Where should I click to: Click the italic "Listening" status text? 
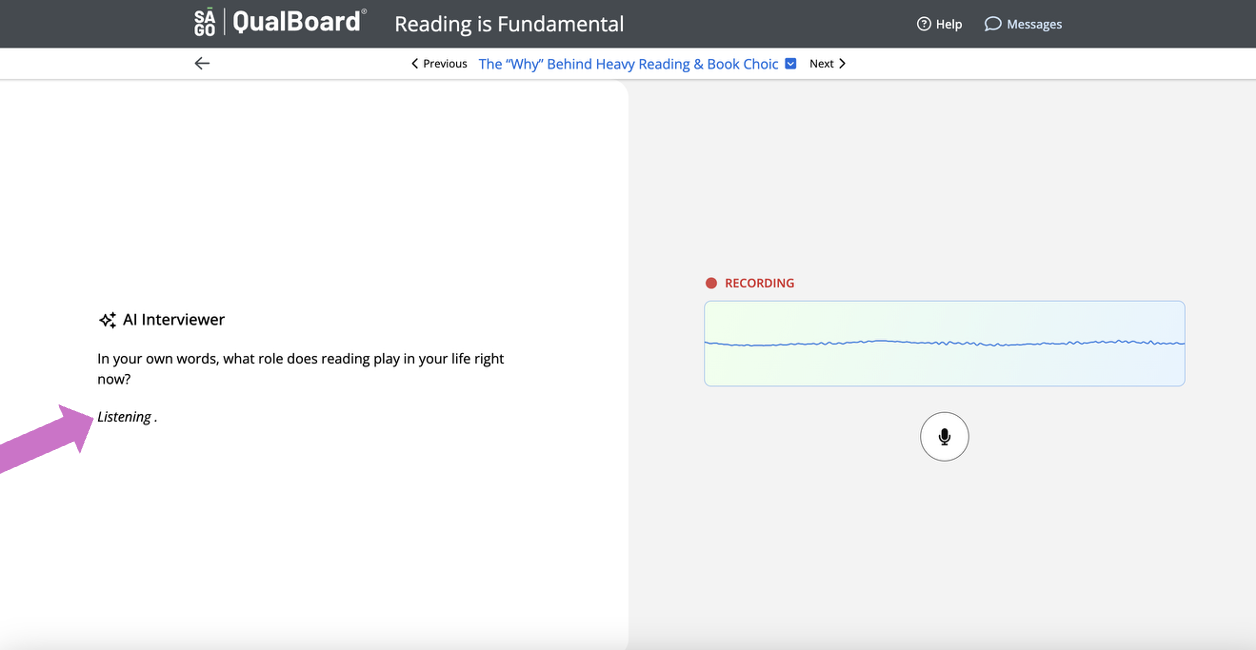pyautogui.click(x=123, y=416)
